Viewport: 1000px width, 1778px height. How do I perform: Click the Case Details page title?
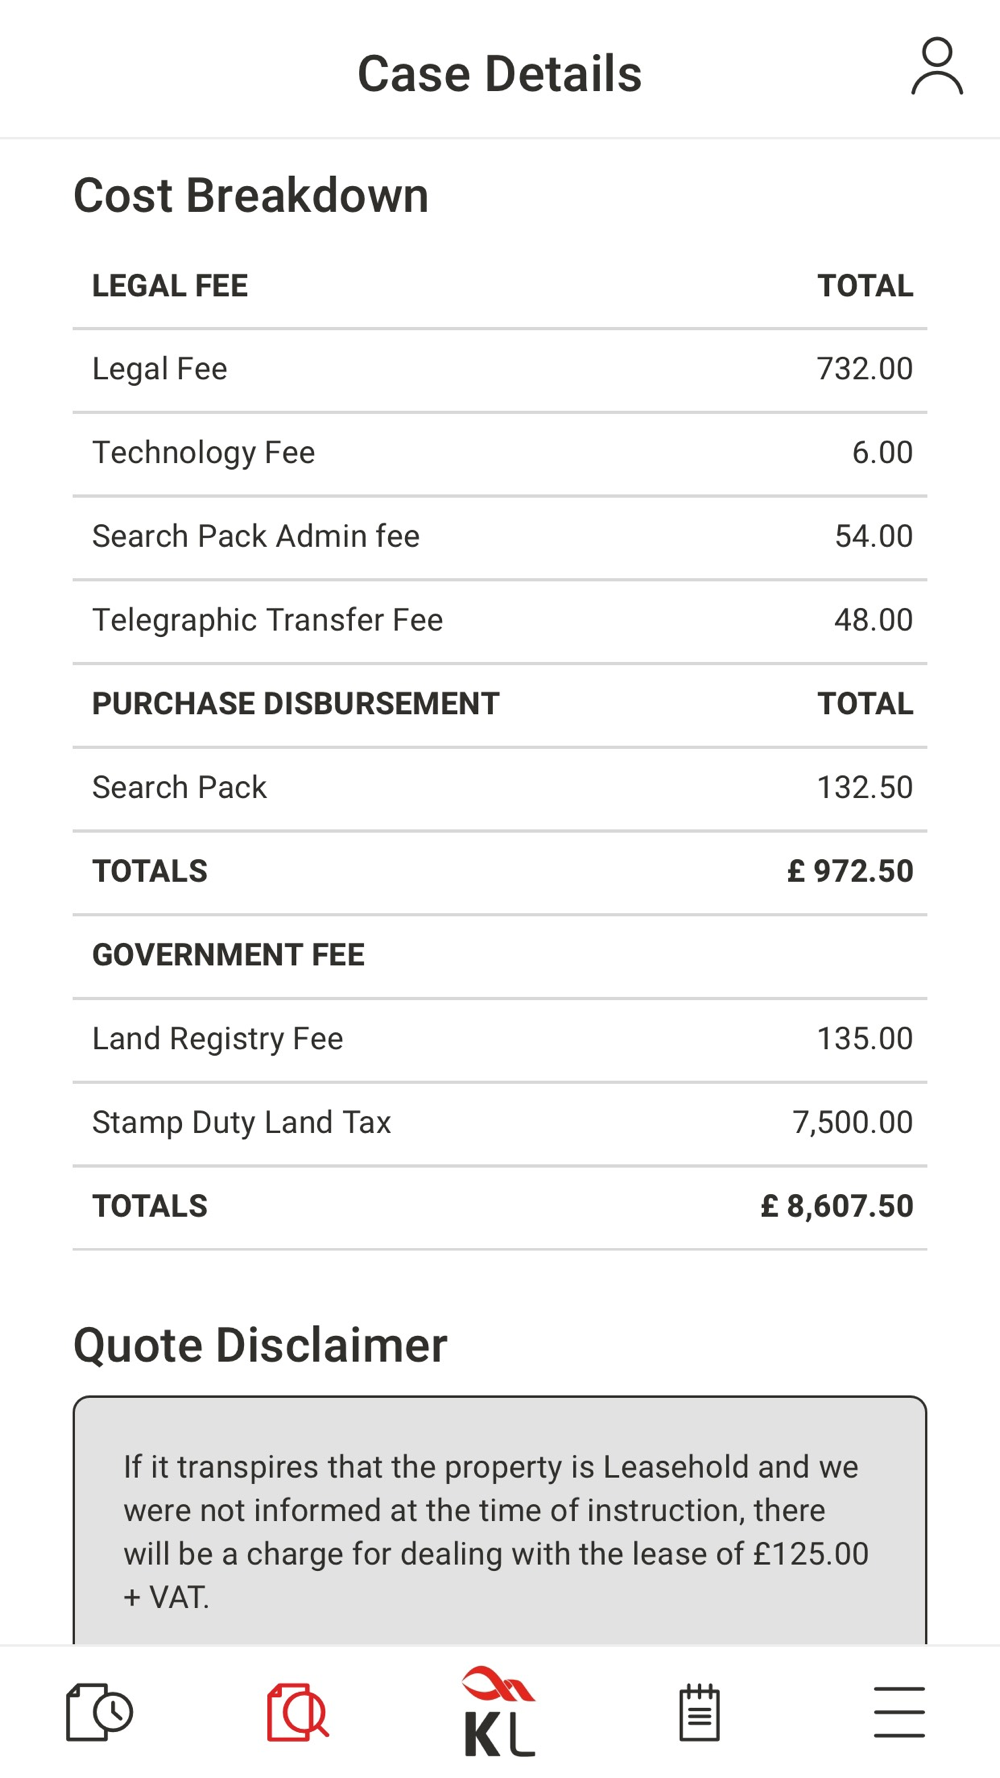499,74
